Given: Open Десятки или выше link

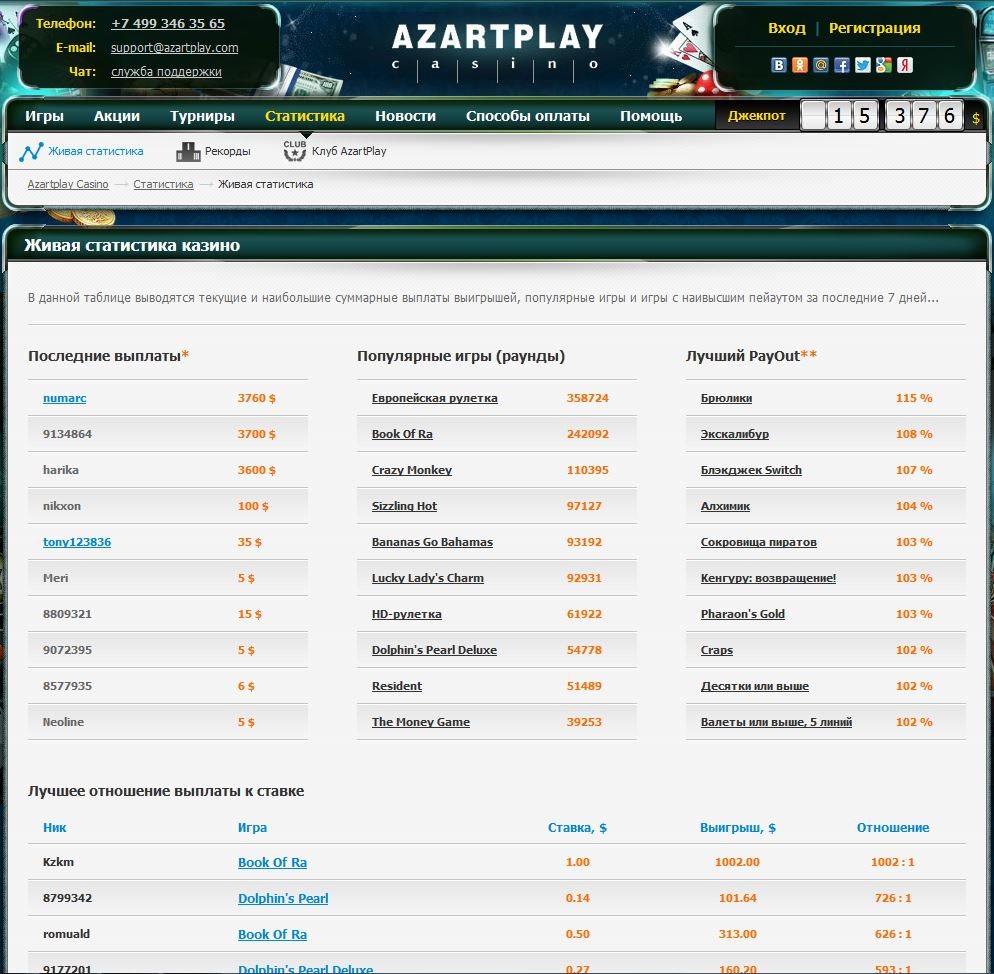Looking at the screenshot, I should coord(754,686).
